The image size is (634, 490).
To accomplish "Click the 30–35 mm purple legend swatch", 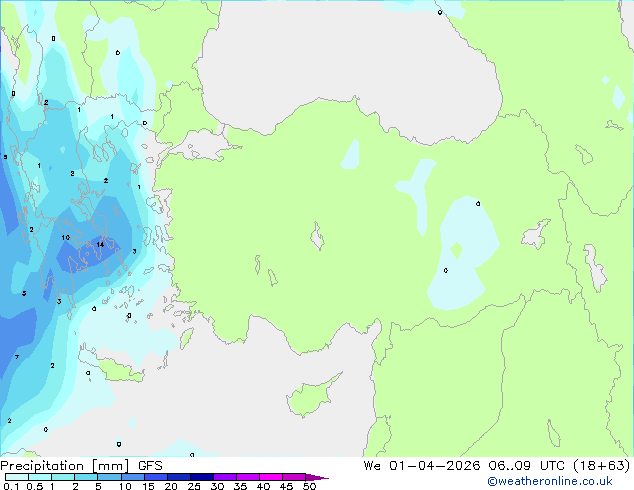I will (x=225, y=477).
